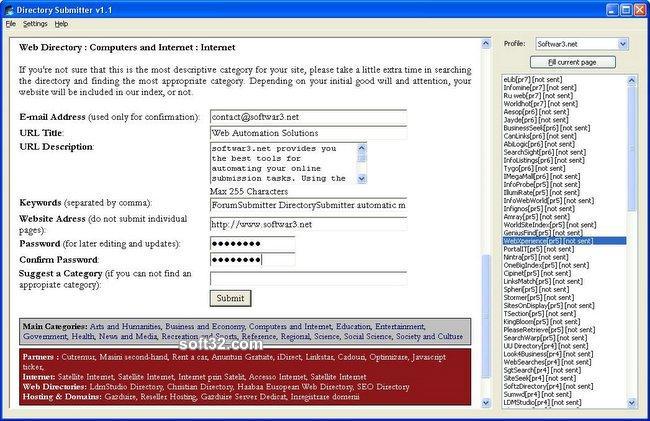Image resolution: width=650 pixels, height=421 pixels.
Task: Click directory list scroll up arrow
Action: tap(631, 80)
